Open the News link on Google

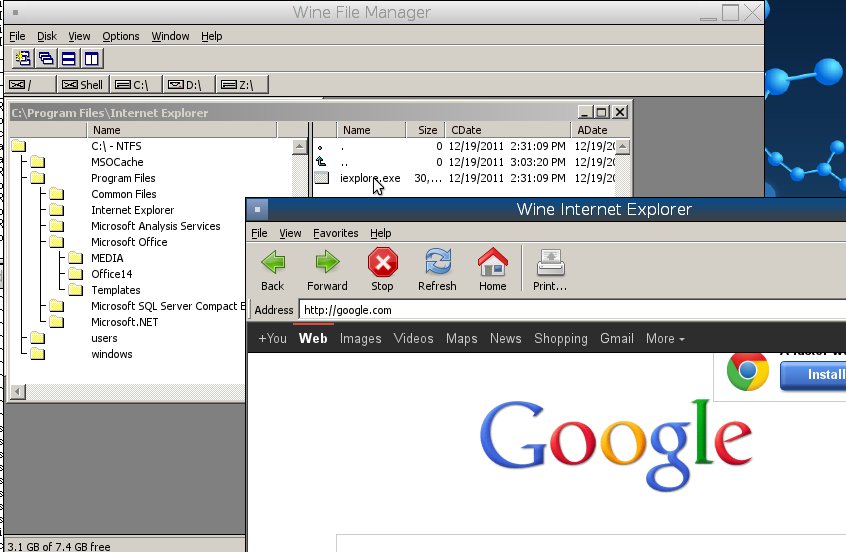click(x=506, y=338)
